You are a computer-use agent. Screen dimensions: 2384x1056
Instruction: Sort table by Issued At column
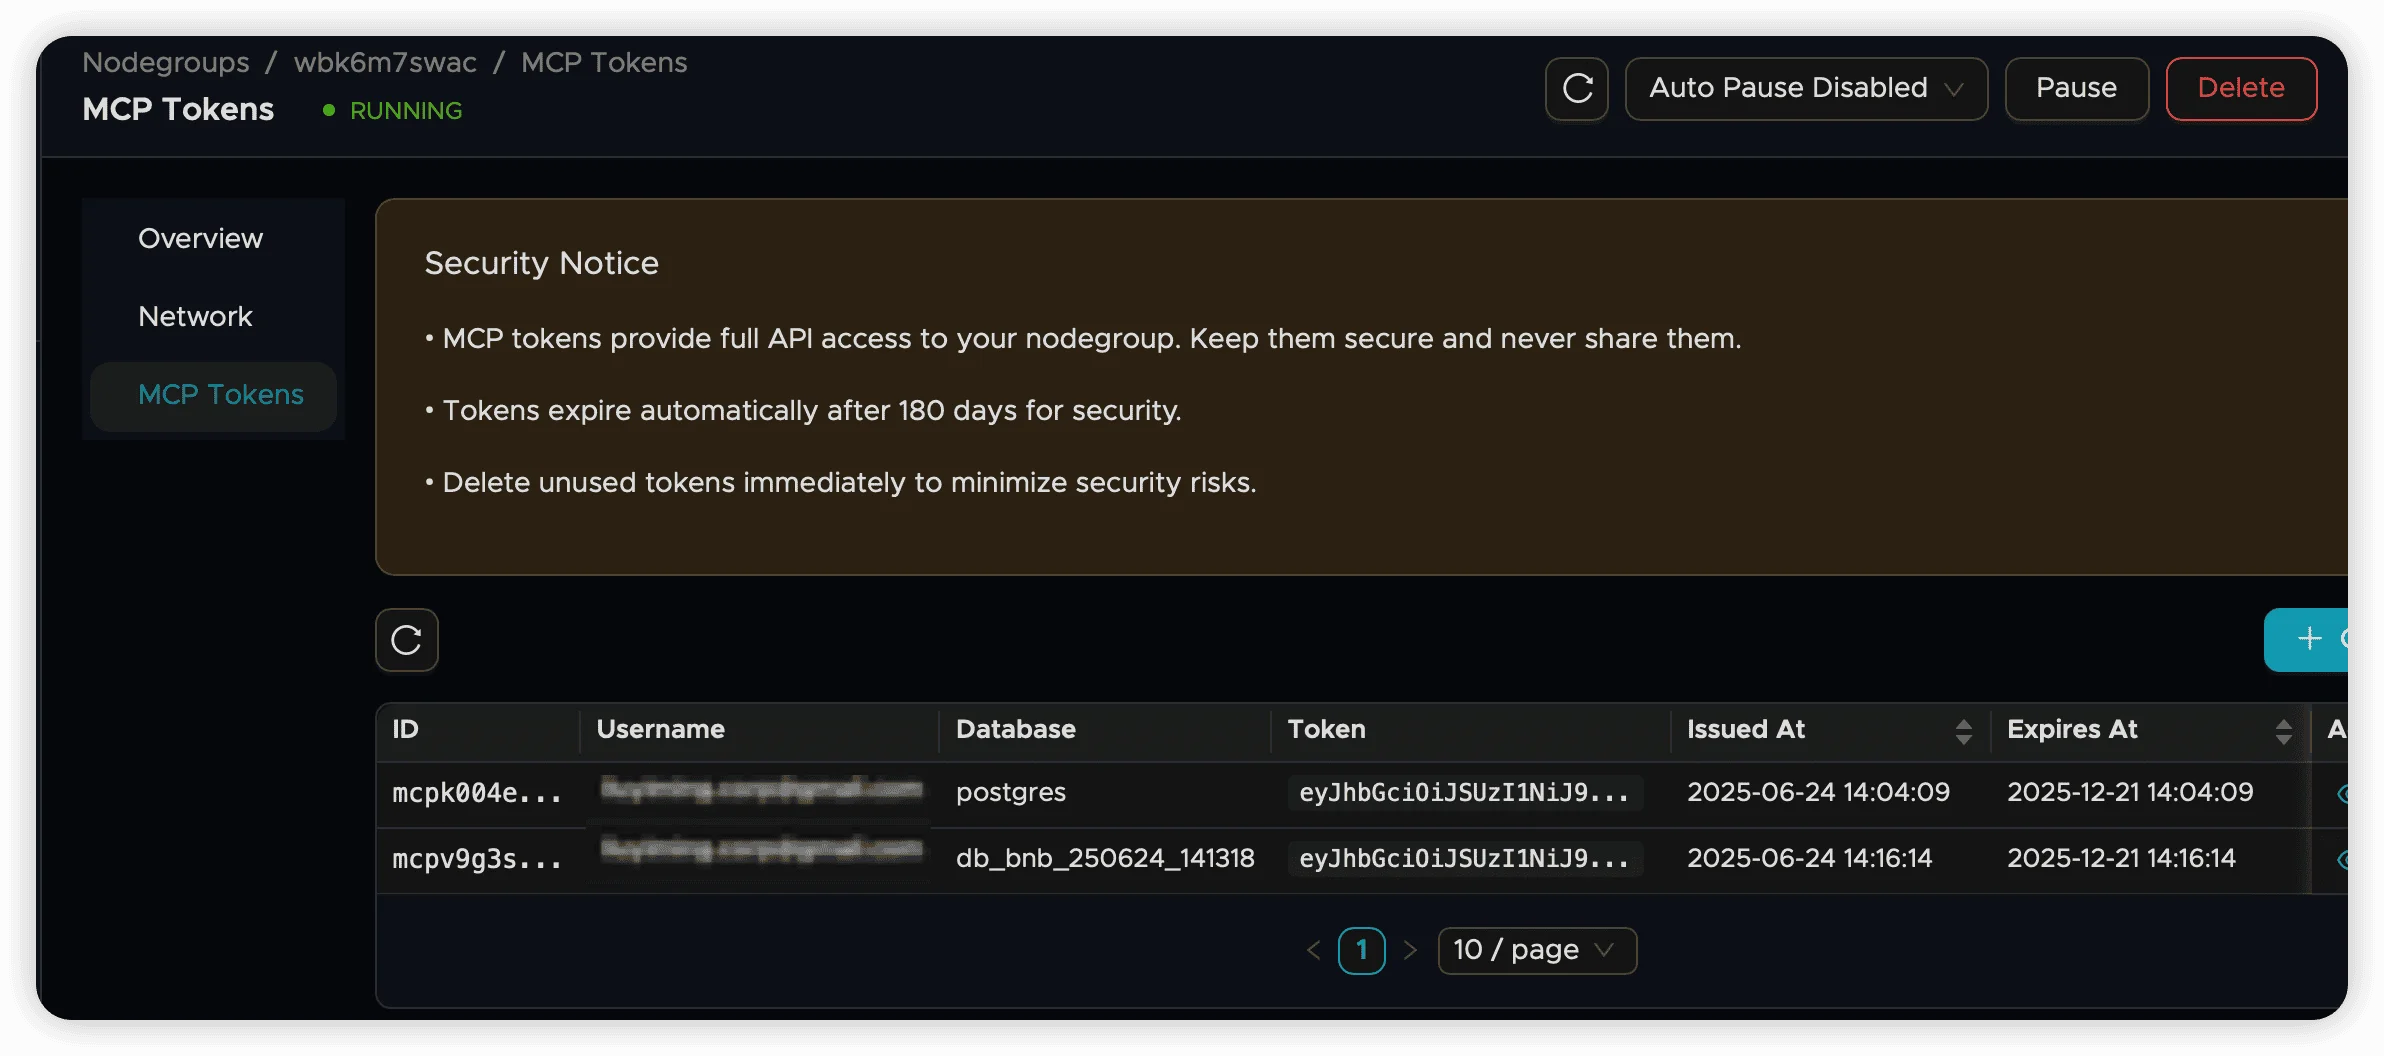click(1962, 731)
